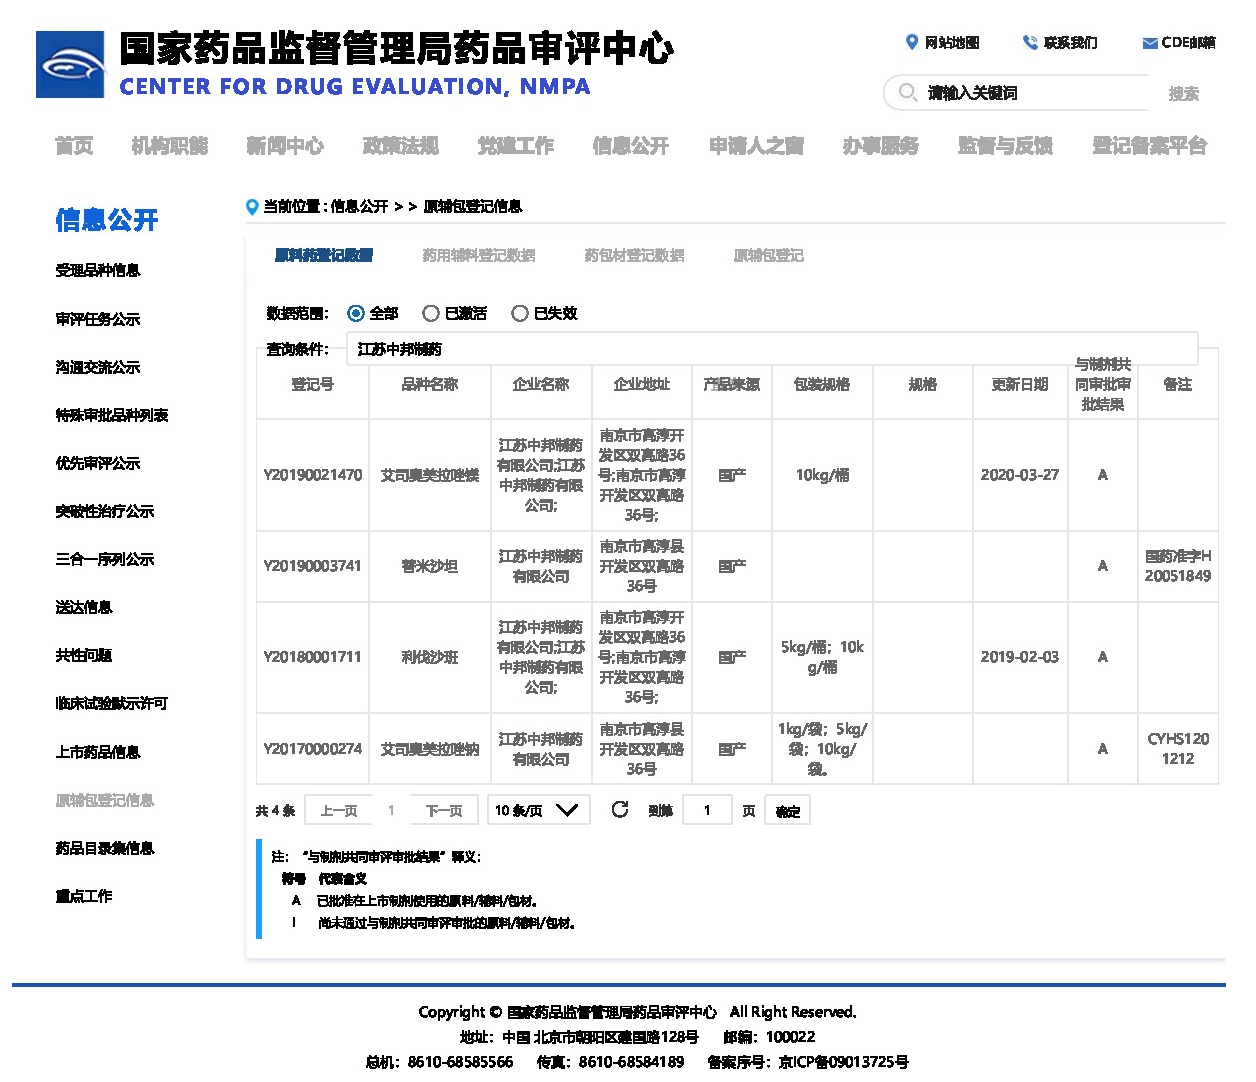Select the 已激活 radio option

[x=431, y=314]
